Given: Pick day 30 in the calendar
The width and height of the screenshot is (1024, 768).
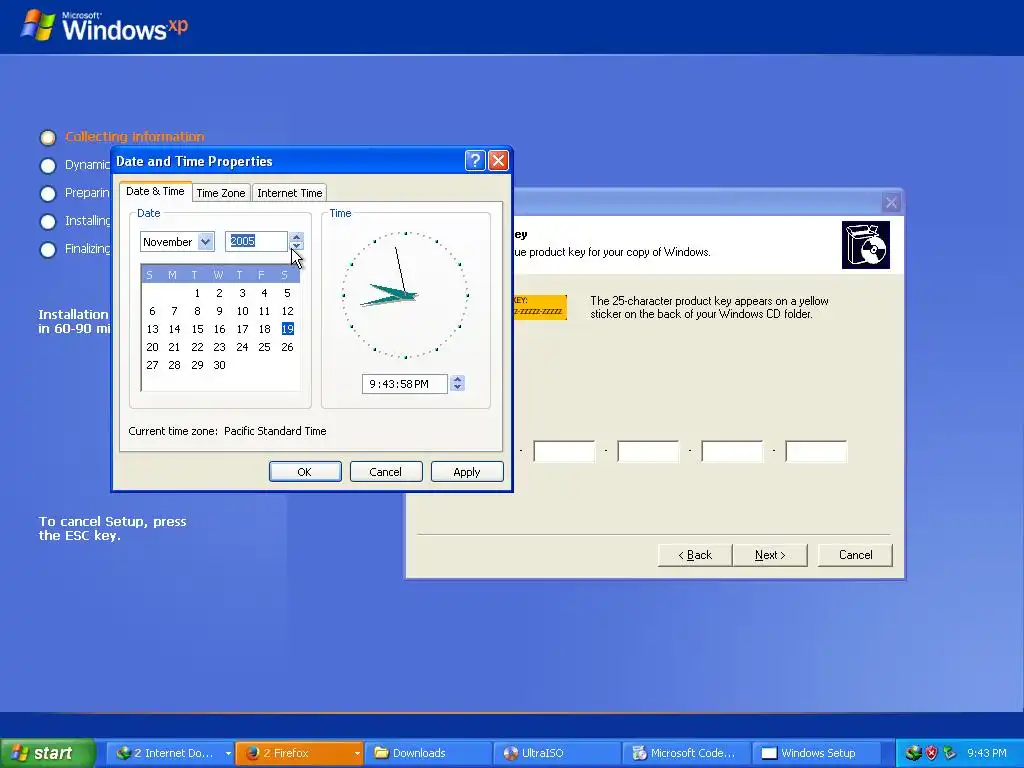Looking at the screenshot, I should (219, 365).
